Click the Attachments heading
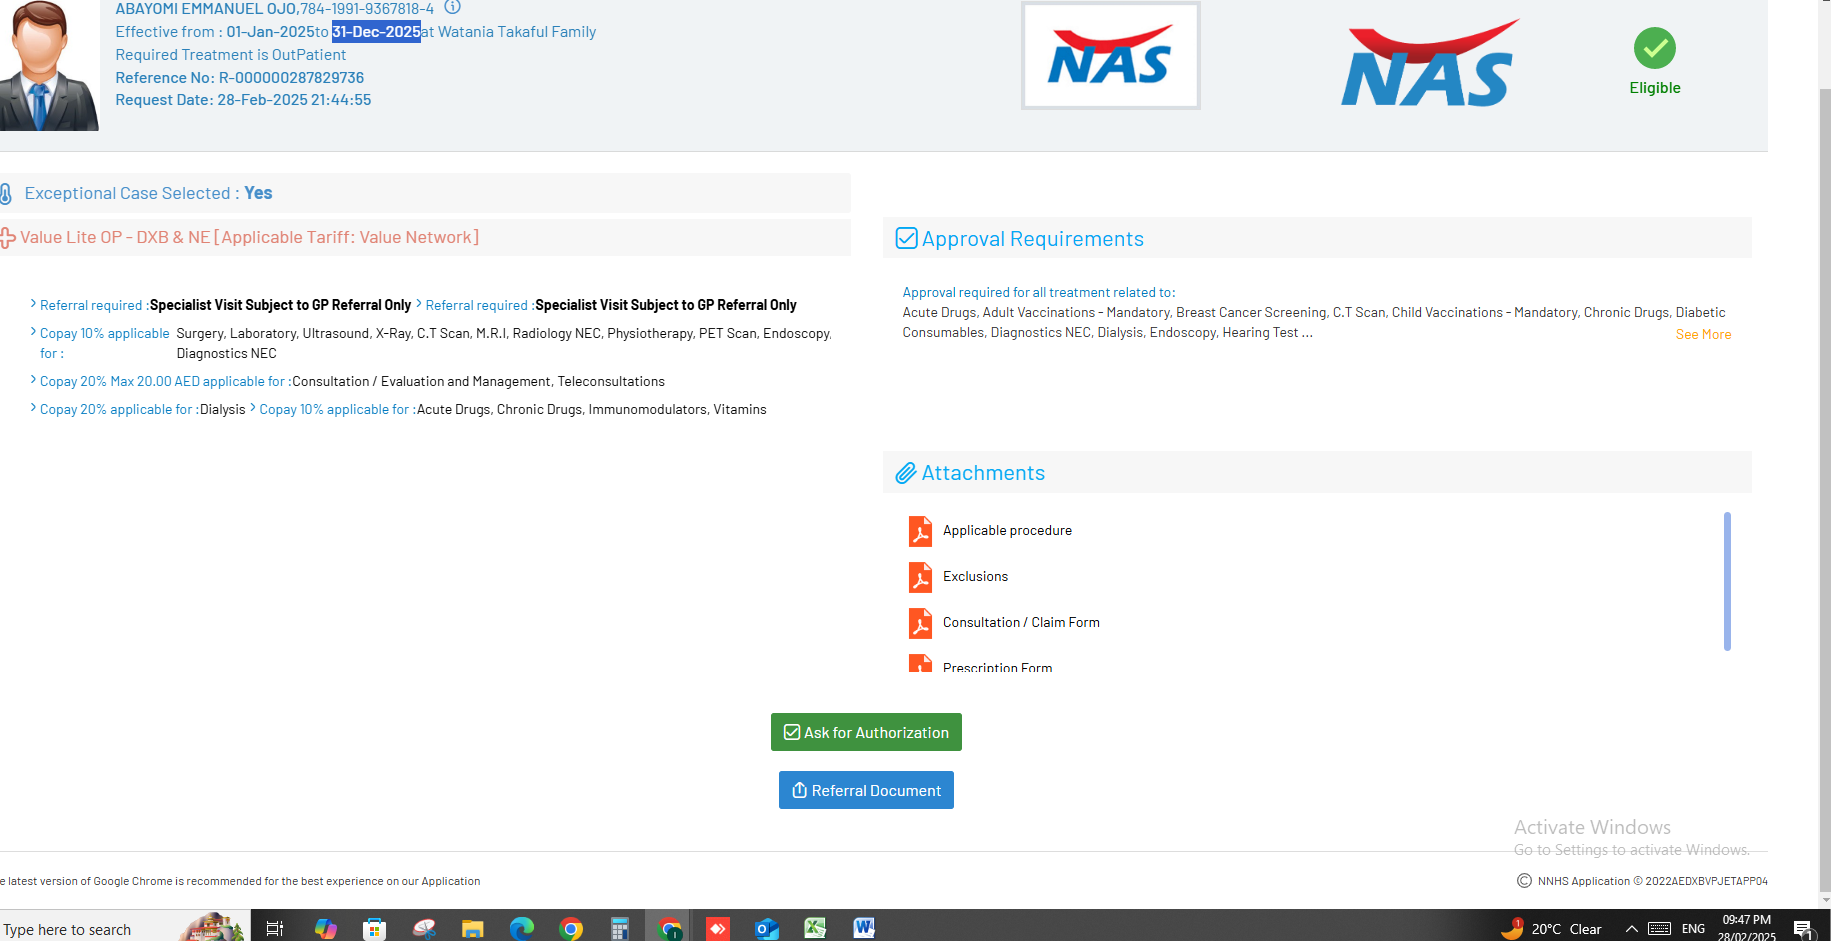Image resolution: width=1831 pixels, height=941 pixels. point(983,473)
